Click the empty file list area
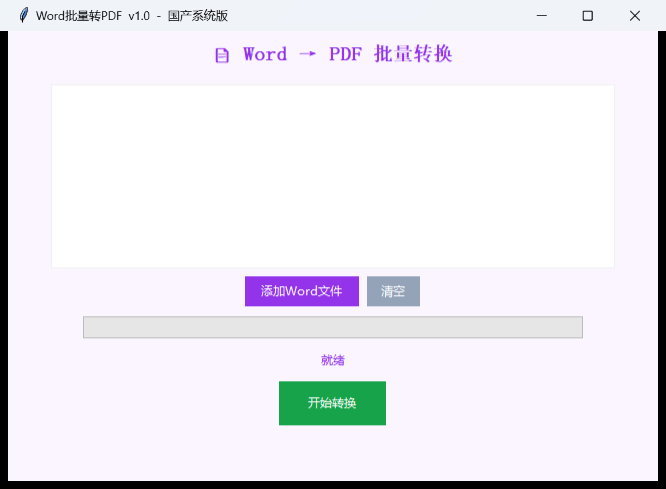Image resolution: width=666 pixels, height=489 pixels. tap(333, 176)
